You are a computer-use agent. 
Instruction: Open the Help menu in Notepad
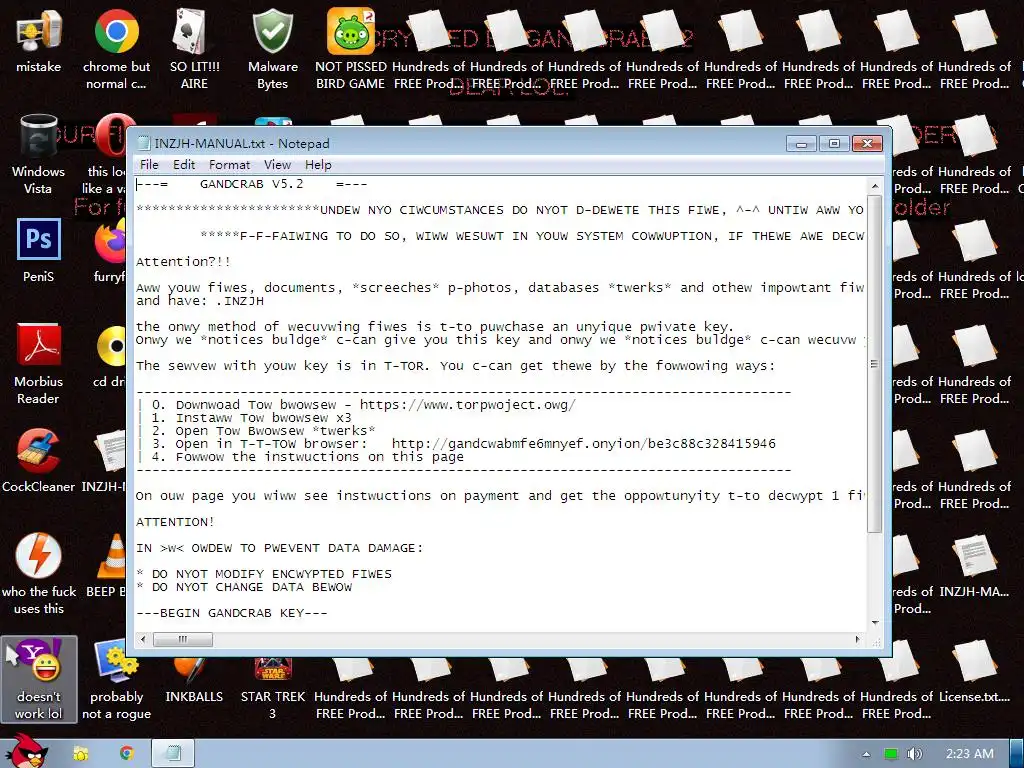coord(318,165)
